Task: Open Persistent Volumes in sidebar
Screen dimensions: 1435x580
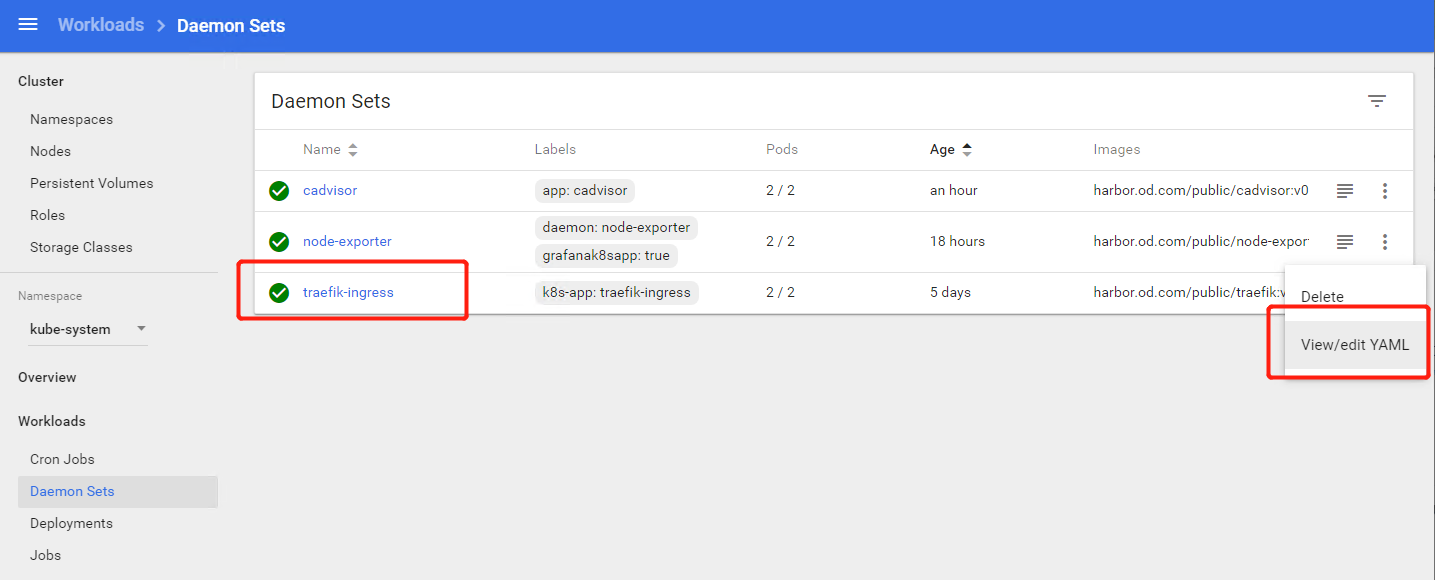Action: (91, 183)
